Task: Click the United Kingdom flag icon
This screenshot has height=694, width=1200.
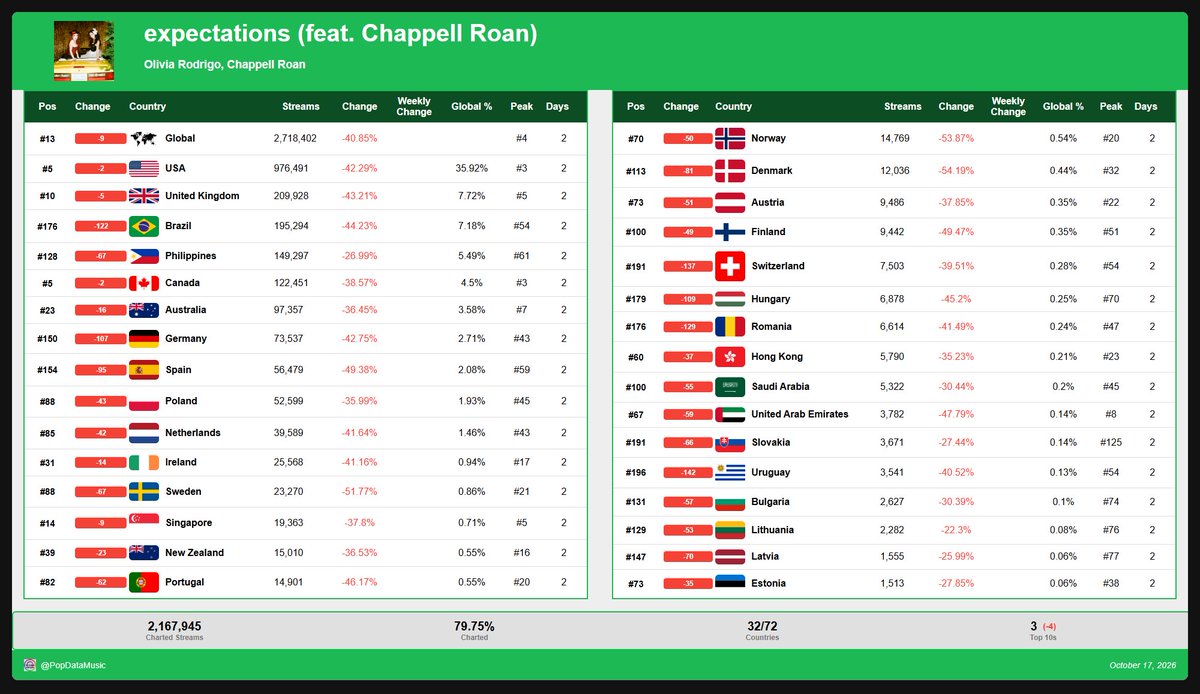Action: [x=144, y=196]
